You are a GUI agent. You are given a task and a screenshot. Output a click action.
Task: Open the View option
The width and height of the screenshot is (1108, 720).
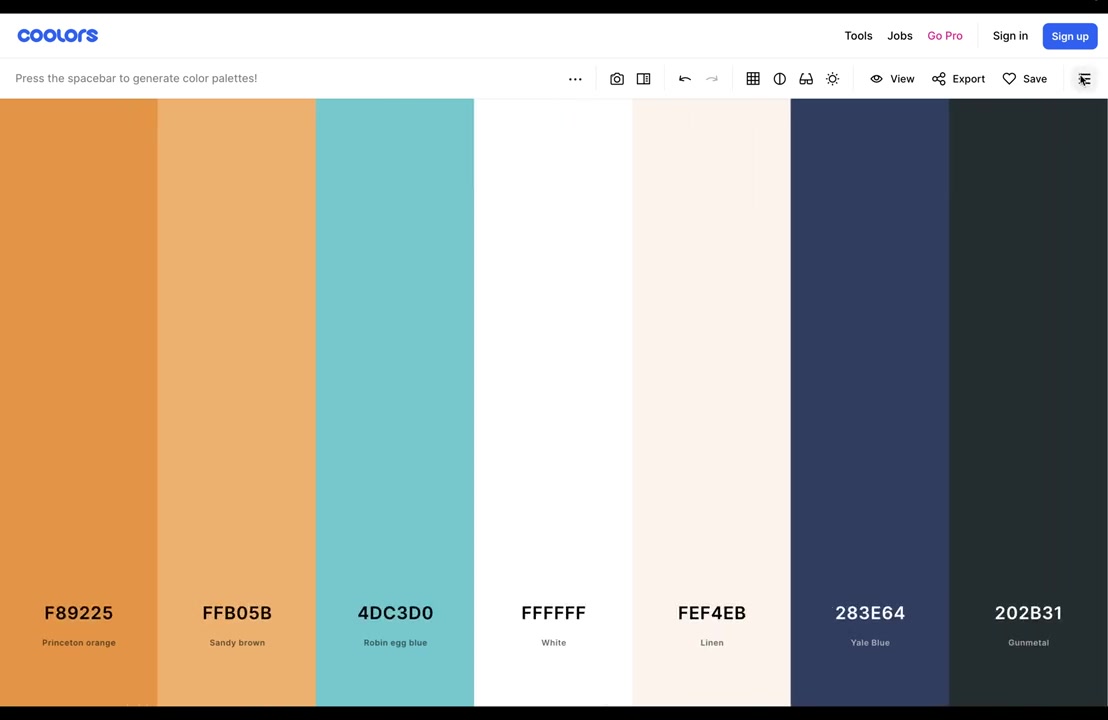click(x=892, y=79)
